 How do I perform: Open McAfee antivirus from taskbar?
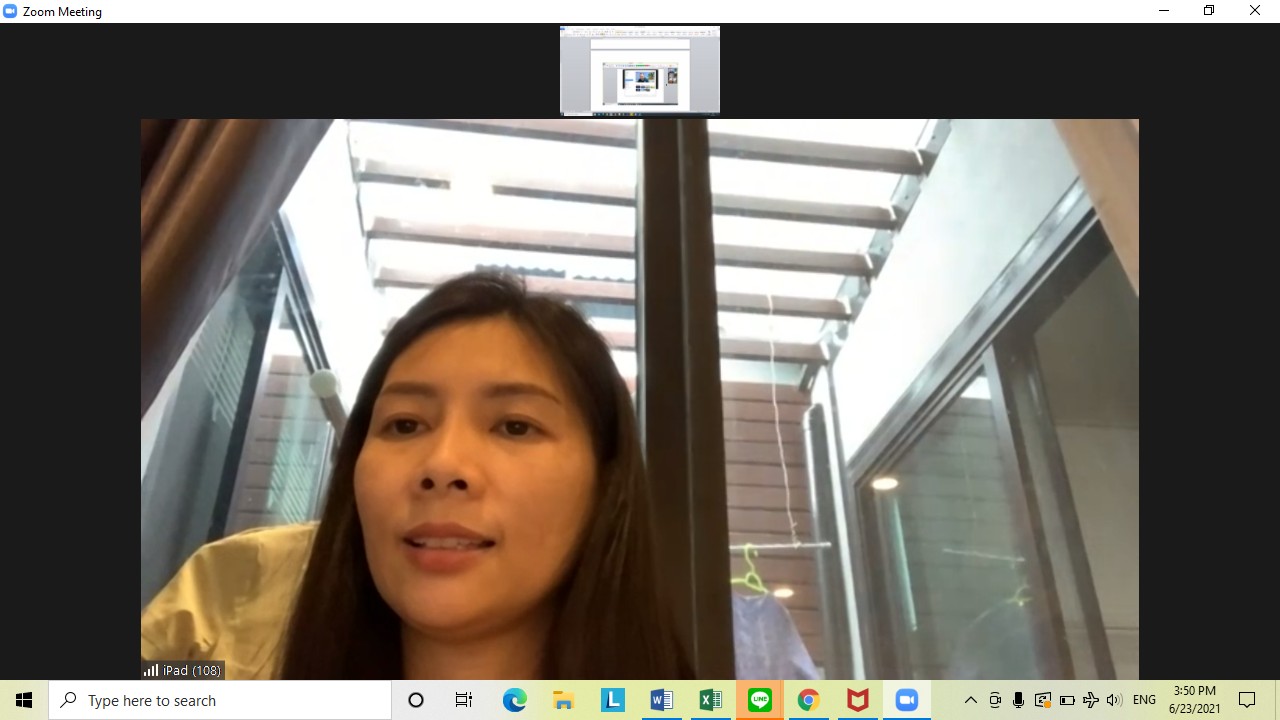(x=857, y=700)
